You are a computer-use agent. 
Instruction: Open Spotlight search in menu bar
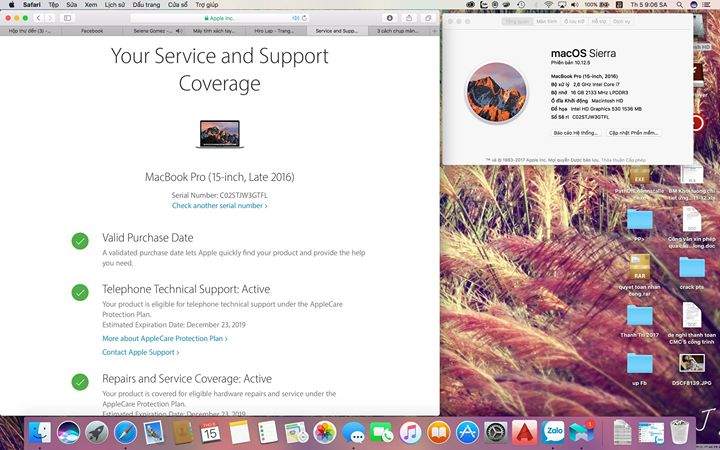click(680, 5)
